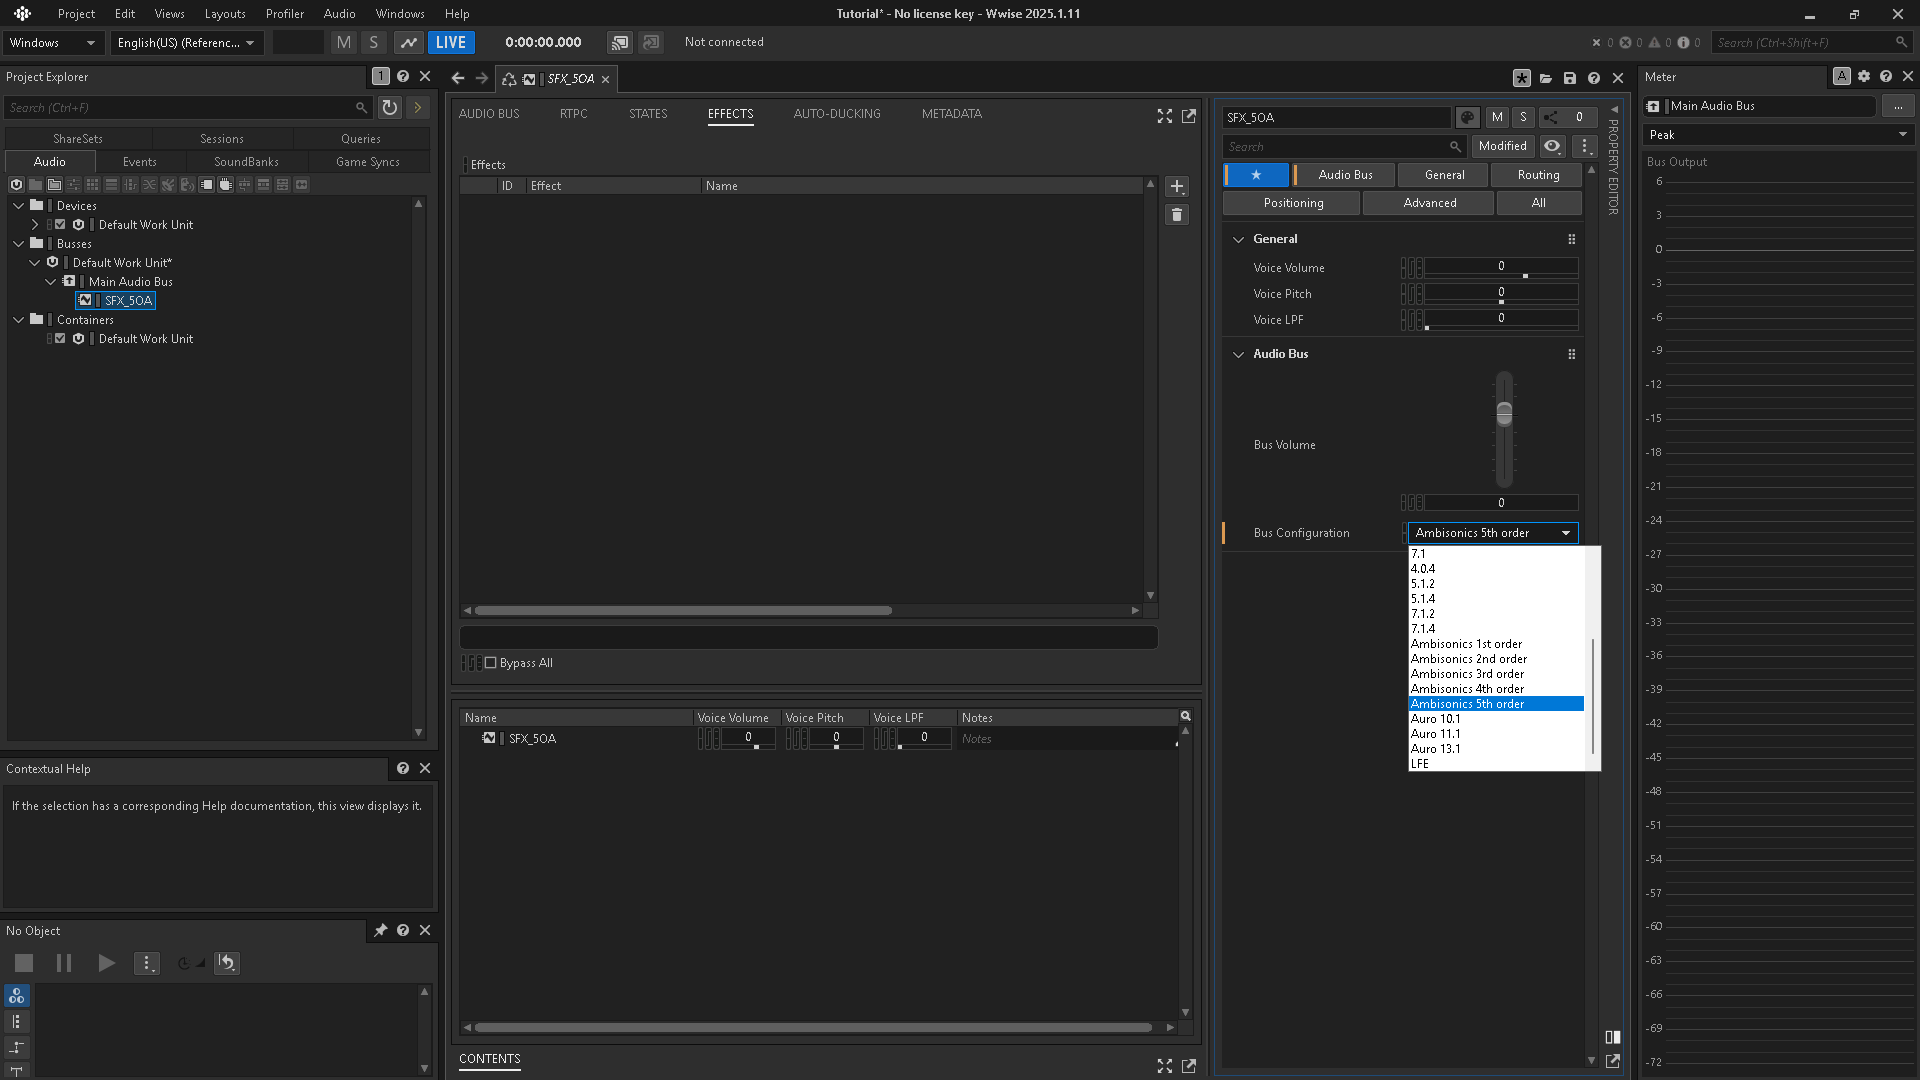The width and height of the screenshot is (1920, 1080).
Task: Click the transport reset icon
Action: click(227, 963)
